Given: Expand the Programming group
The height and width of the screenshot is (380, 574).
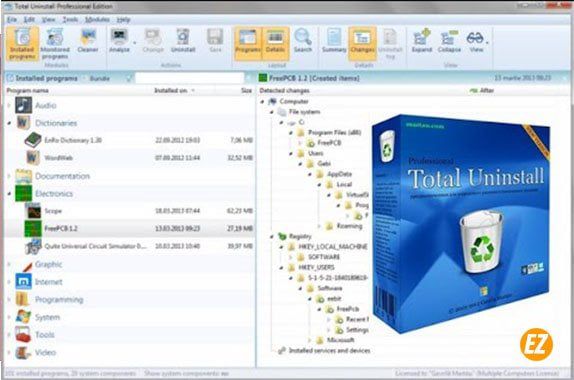Looking at the screenshot, I should coord(9,299).
